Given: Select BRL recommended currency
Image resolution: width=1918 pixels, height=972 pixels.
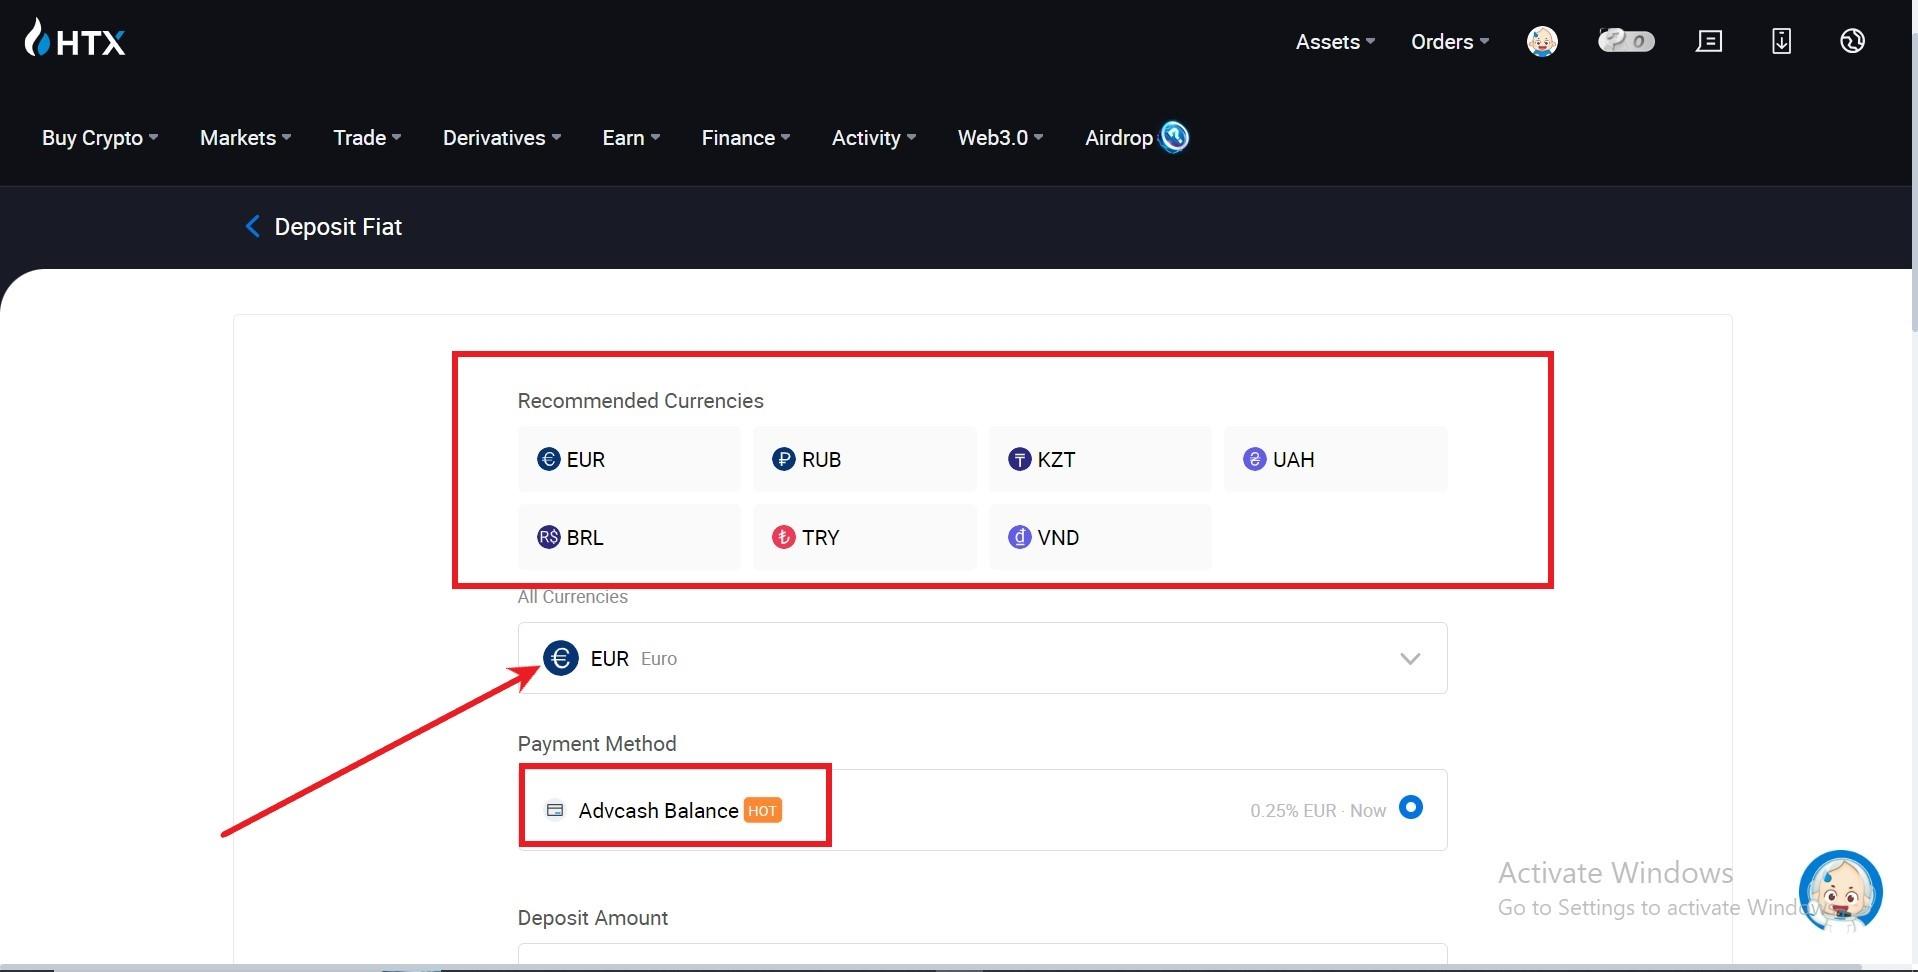Looking at the screenshot, I should (629, 537).
